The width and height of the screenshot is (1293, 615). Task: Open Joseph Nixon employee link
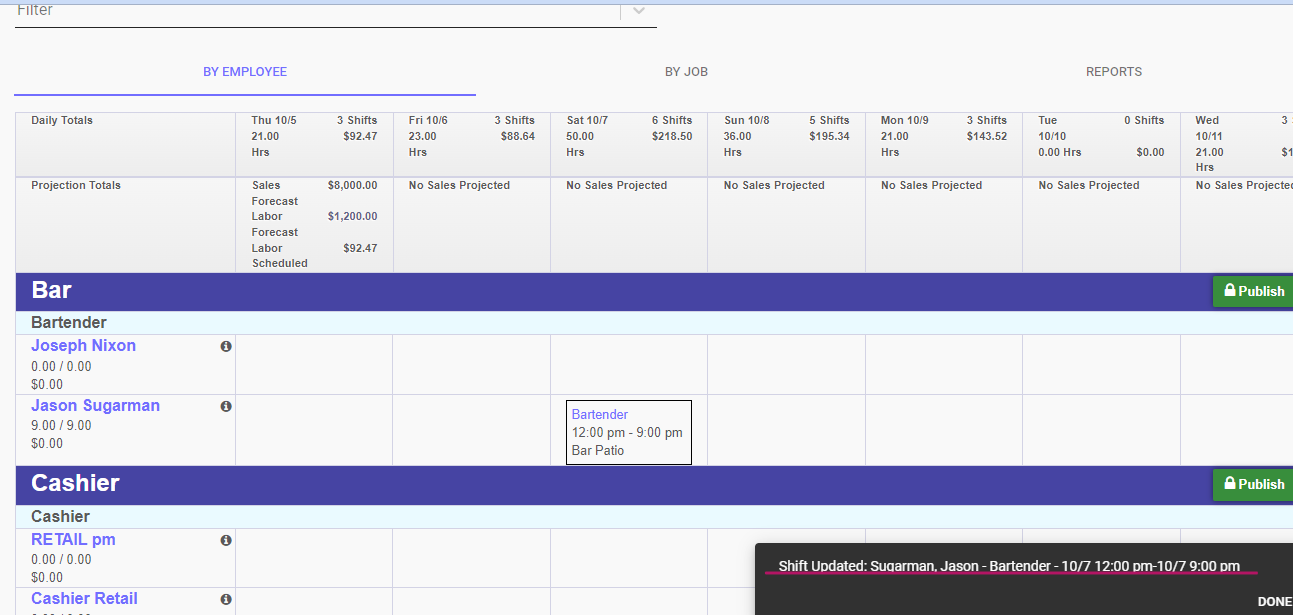[x=83, y=346]
